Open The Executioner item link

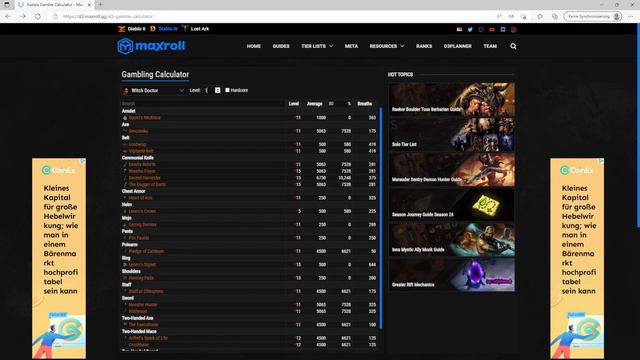pyautogui.click(x=143, y=324)
